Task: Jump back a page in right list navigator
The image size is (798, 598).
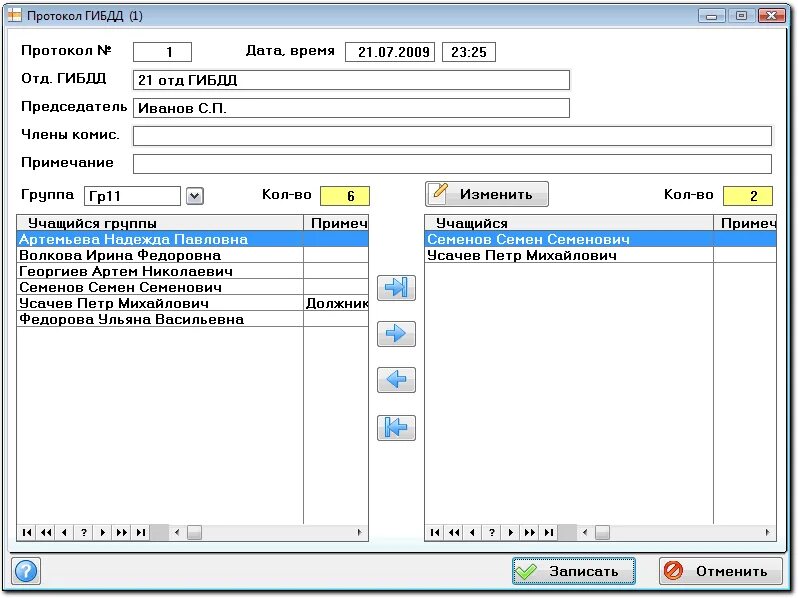Action: point(453,532)
